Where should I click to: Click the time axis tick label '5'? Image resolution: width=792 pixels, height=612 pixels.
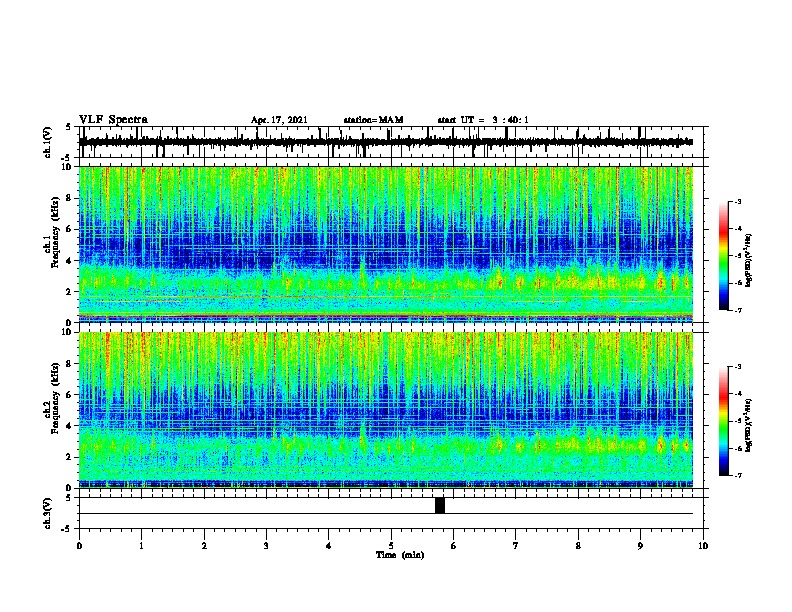point(391,545)
